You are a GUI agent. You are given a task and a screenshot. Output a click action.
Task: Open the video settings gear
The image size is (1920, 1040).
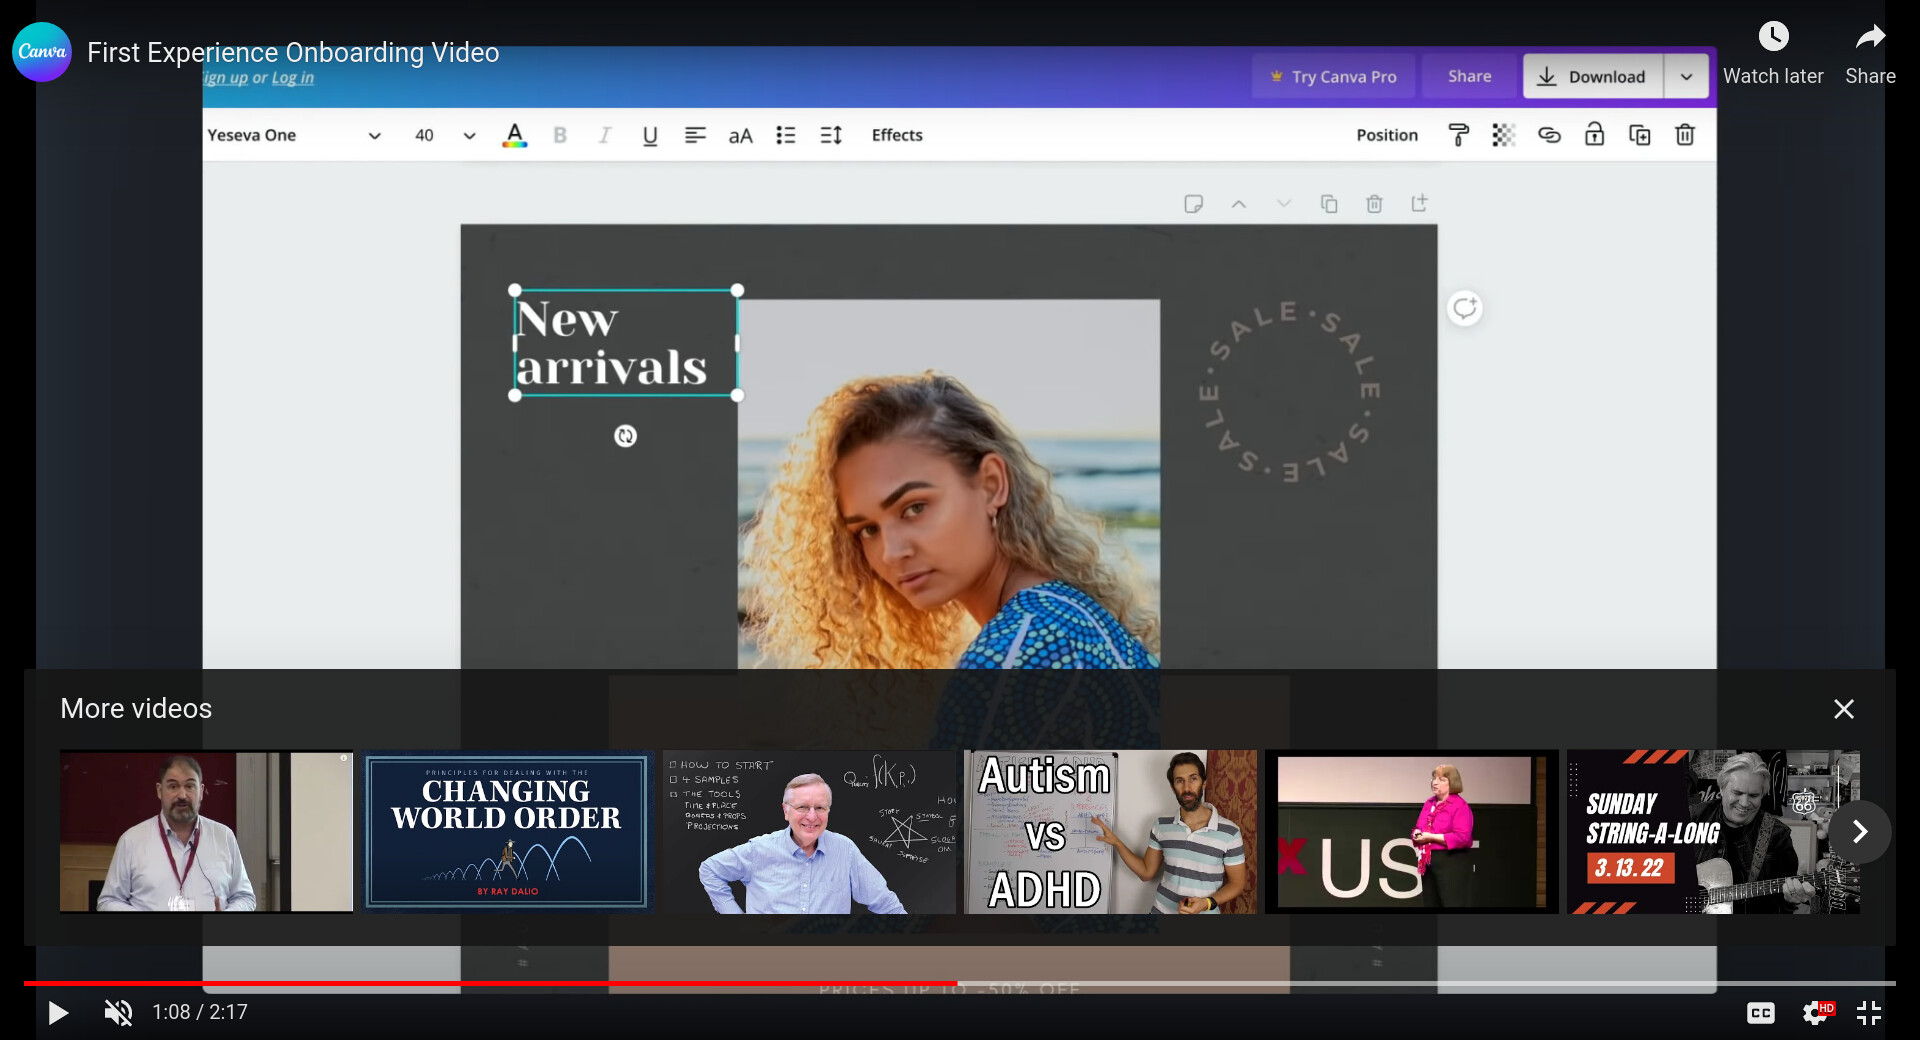[x=1815, y=1013]
